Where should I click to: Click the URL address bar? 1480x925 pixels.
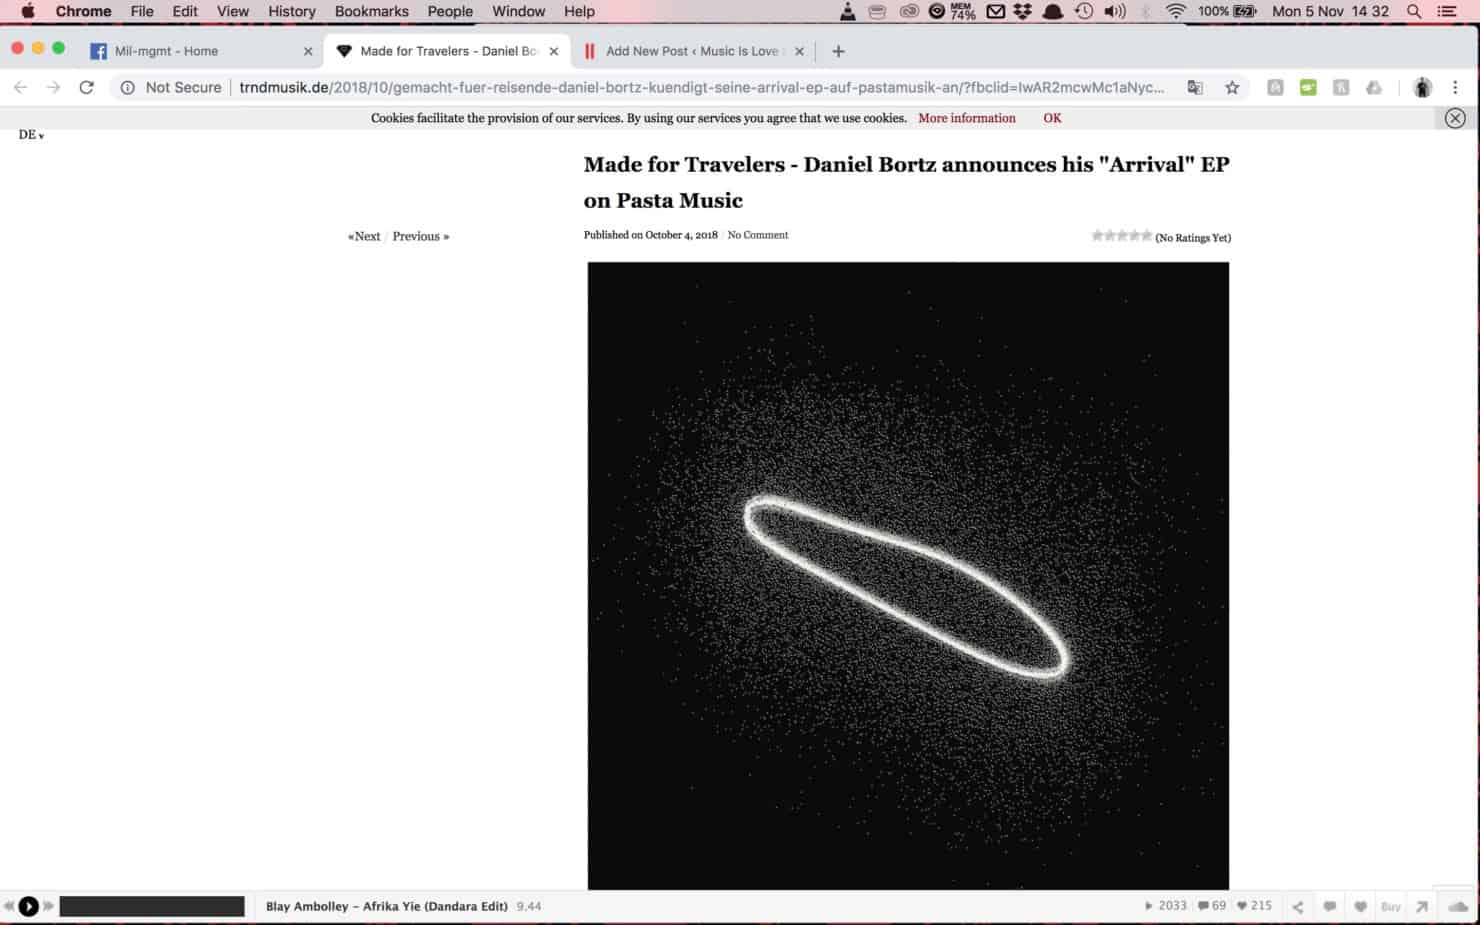pyautogui.click(x=701, y=88)
